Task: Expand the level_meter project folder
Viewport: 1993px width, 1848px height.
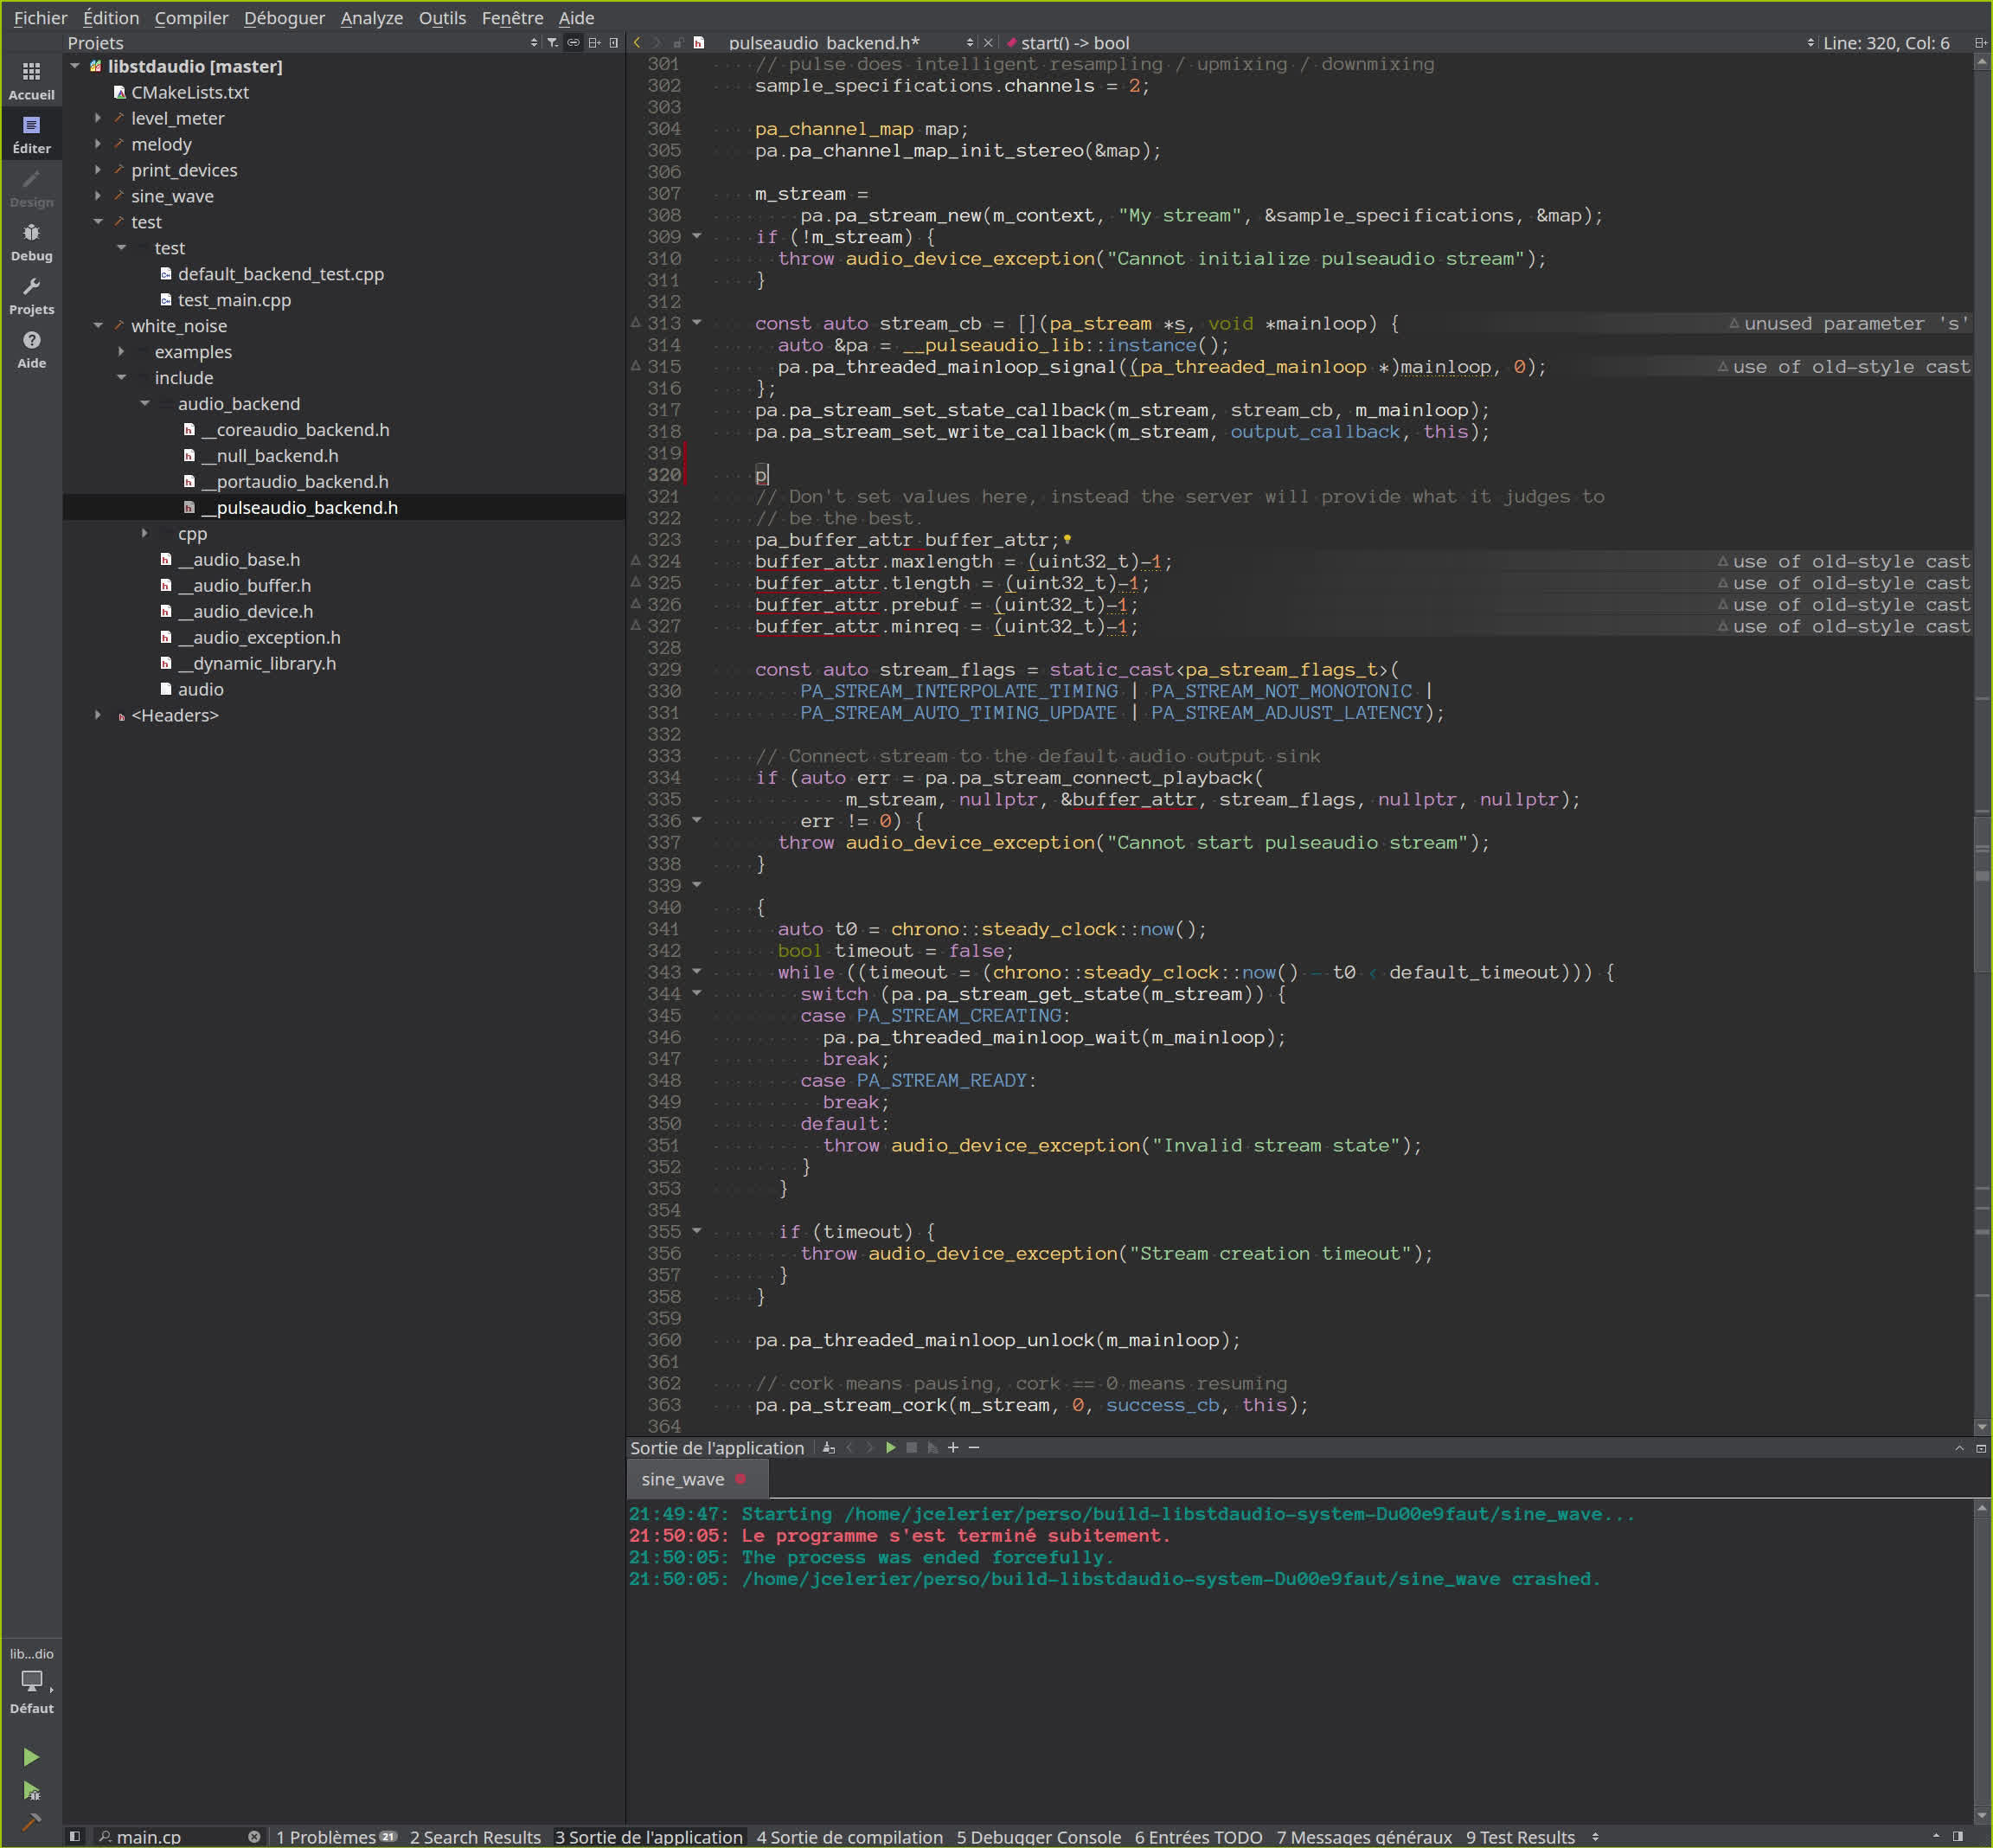Action: click(x=98, y=118)
